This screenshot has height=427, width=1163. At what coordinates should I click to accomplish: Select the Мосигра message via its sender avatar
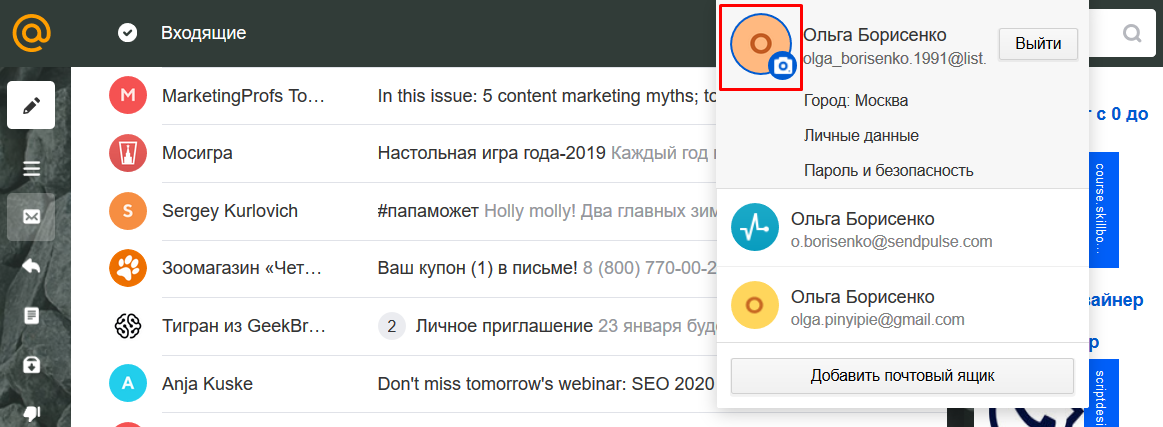tap(127, 153)
